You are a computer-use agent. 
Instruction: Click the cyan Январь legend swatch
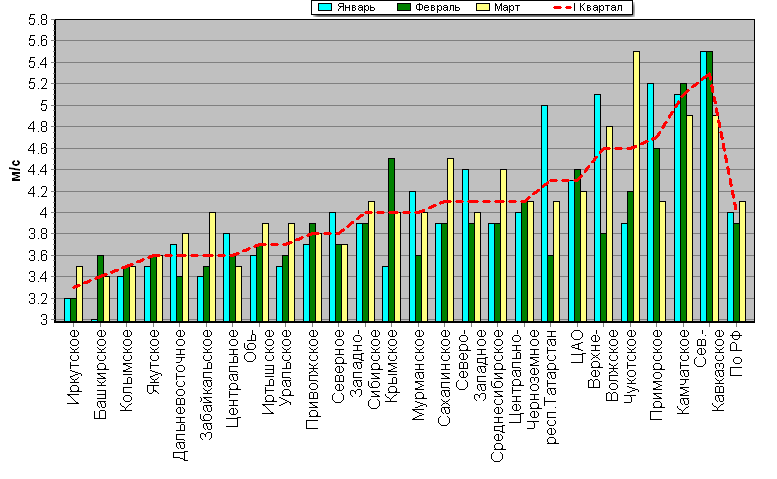[x=325, y=7]
